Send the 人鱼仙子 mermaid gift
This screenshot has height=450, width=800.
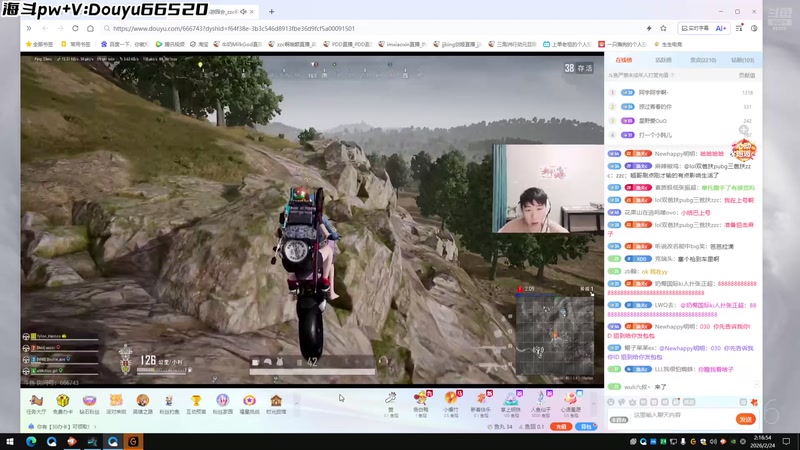(541, 405)
